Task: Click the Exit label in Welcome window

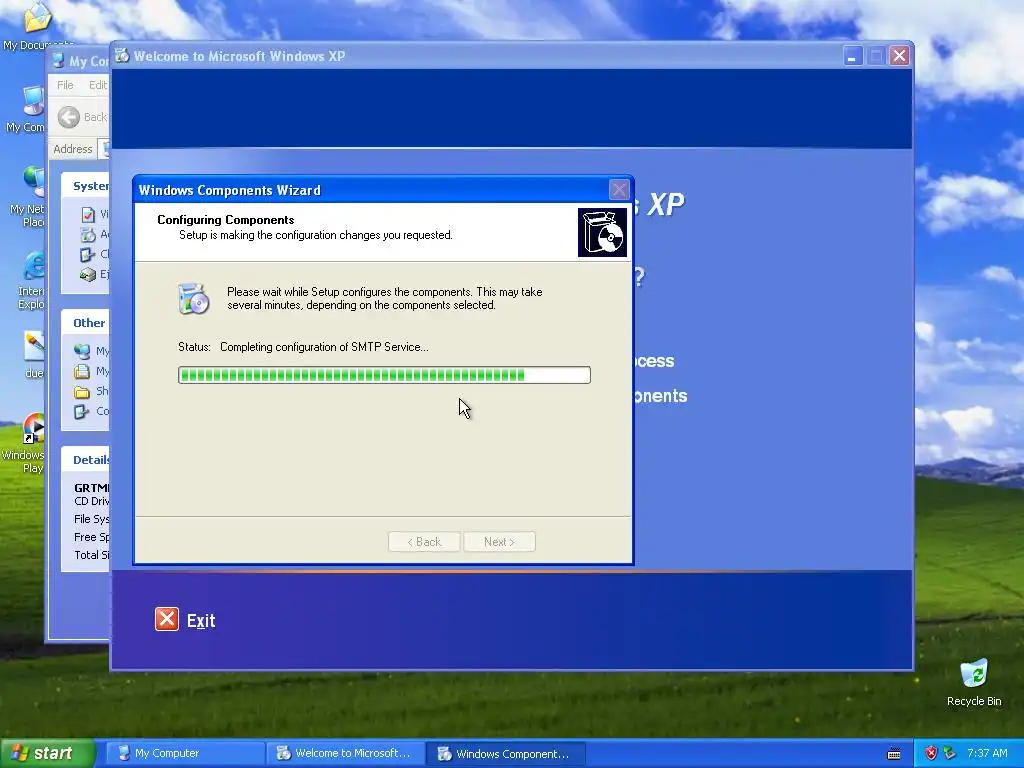Action: pos(200,620)
